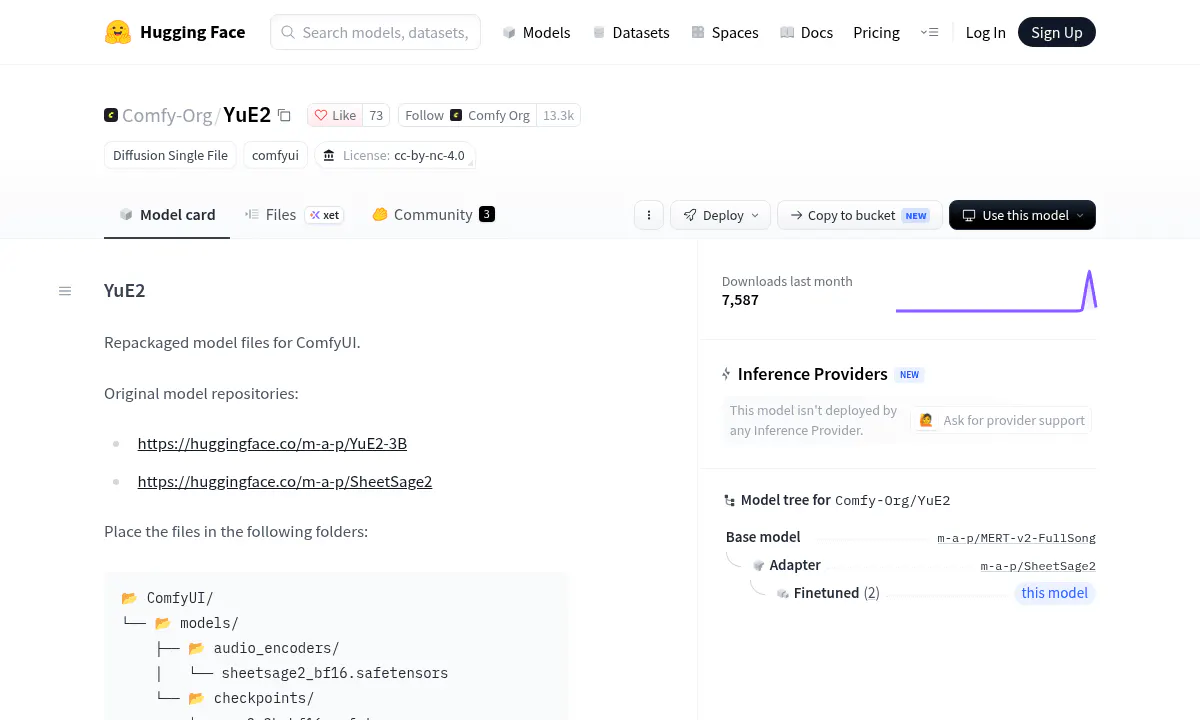
Task: Click the models/ folder icon in code block
Action: (x=163, y=623)
